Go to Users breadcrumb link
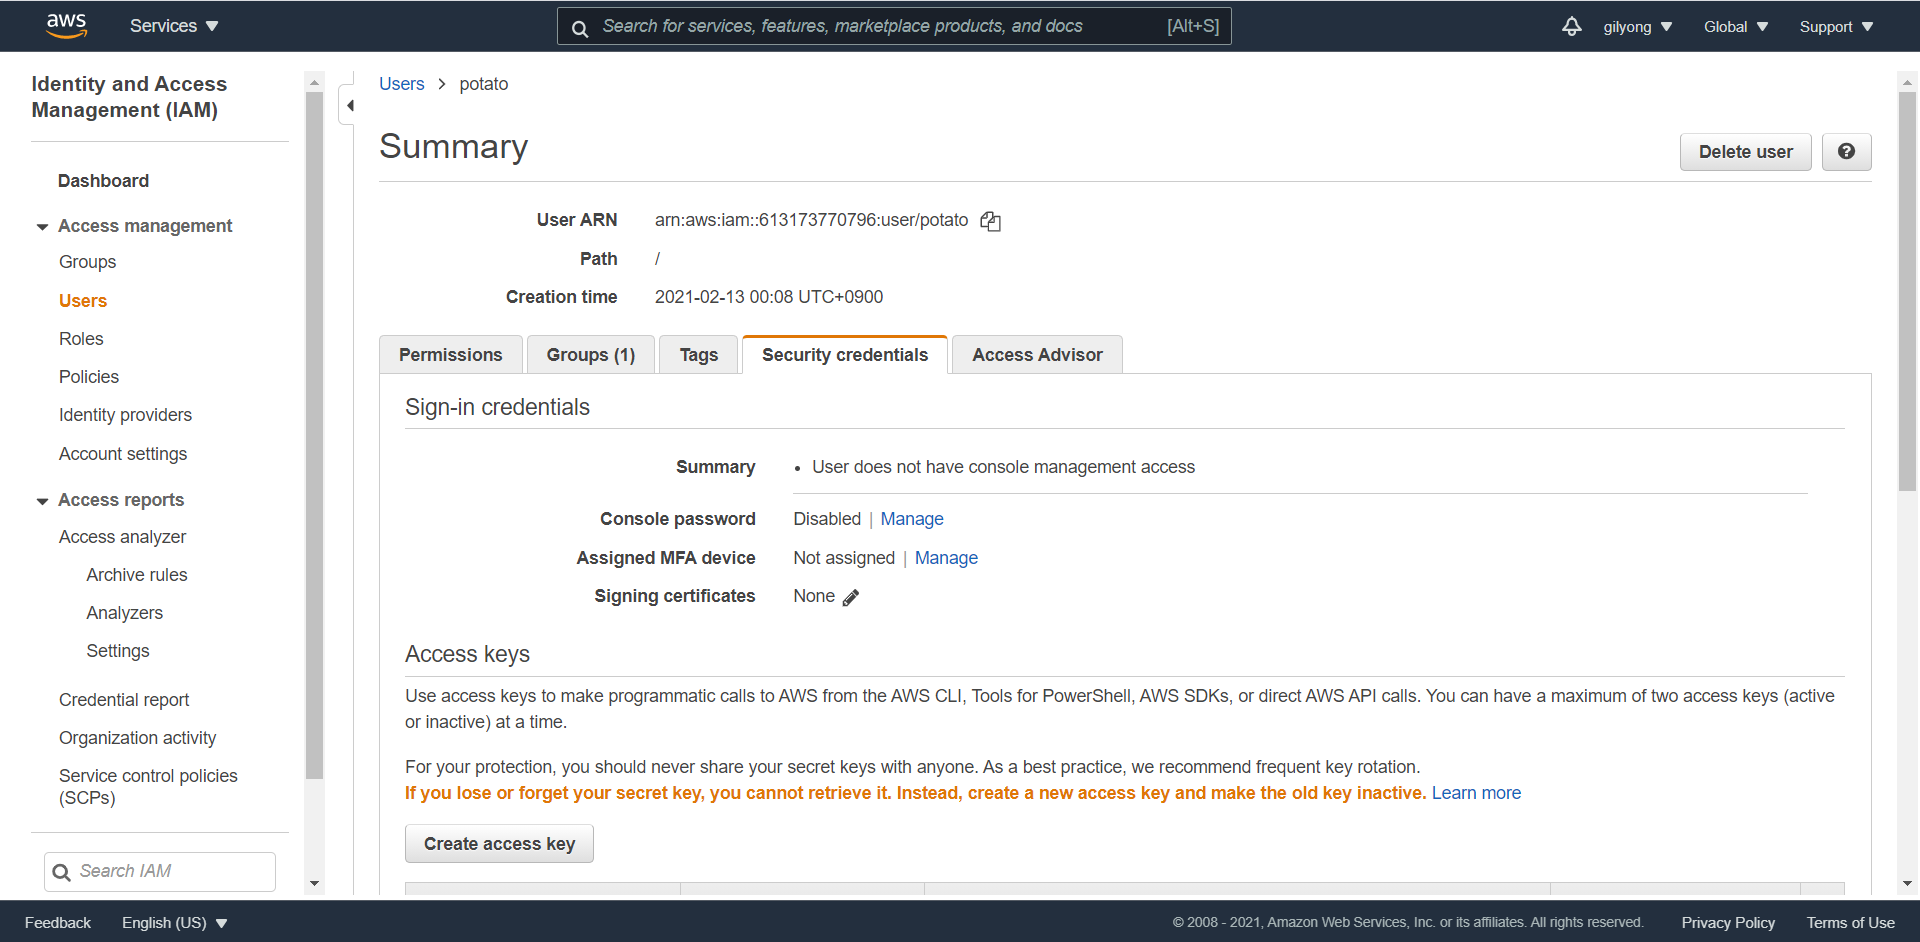1920x942 pixels. (x=402, y=84)
